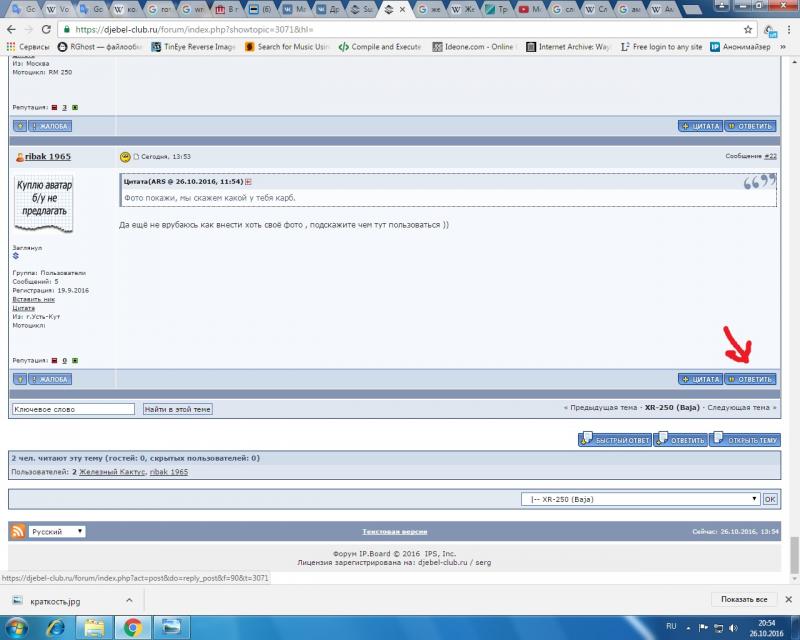Click ЦИТАТА in ribak 1965's post
This screenshot has height=640, width=800.
coord(701,379)
